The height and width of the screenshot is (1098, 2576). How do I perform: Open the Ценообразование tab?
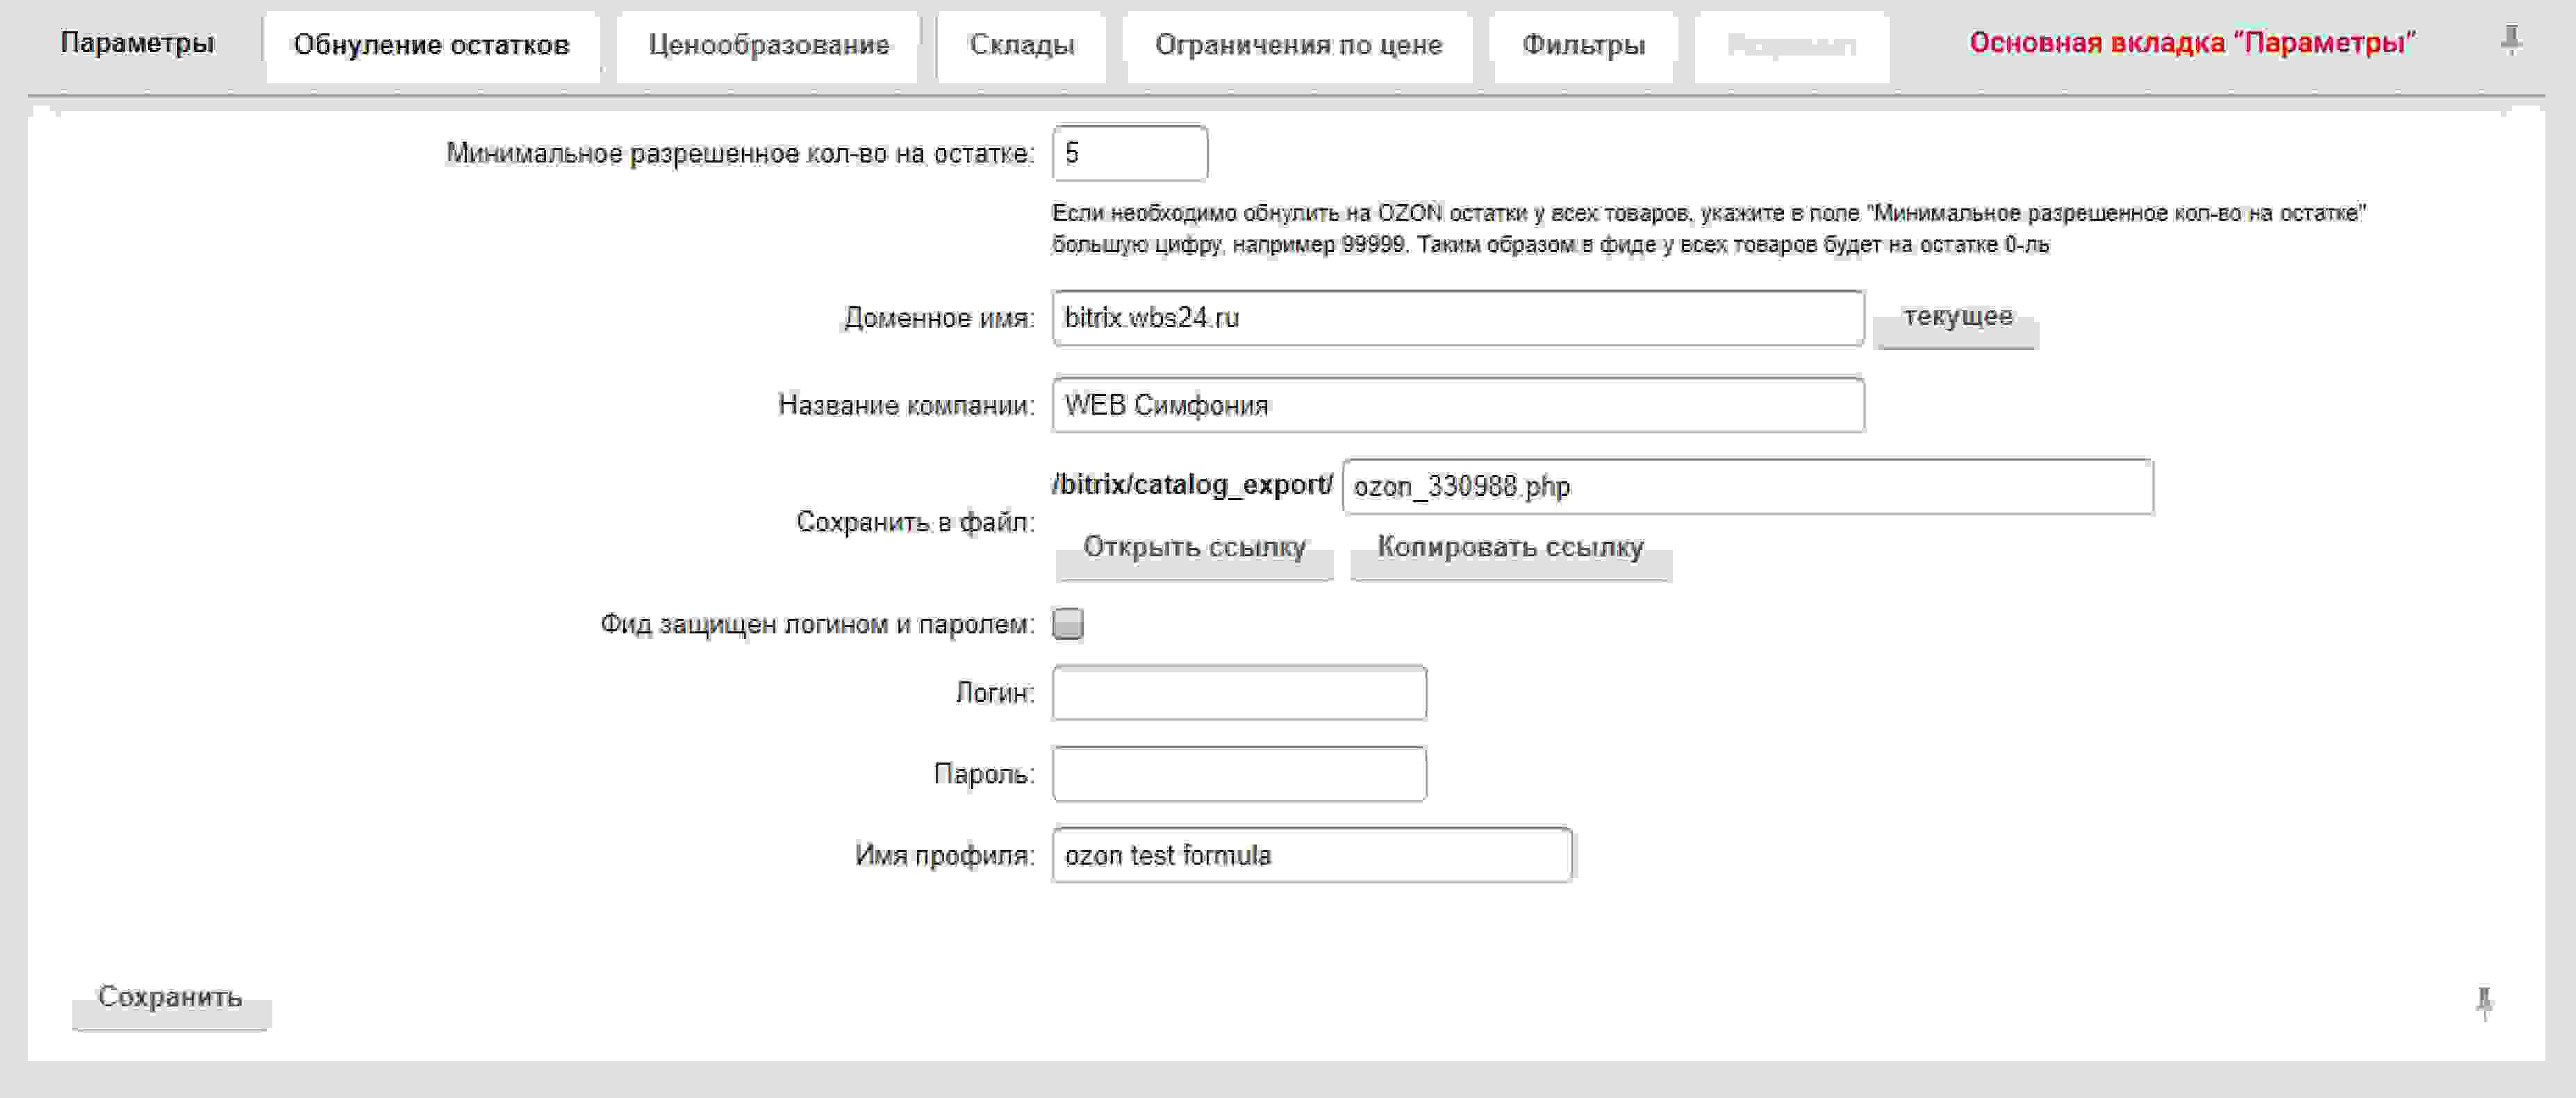coord(768,45)
